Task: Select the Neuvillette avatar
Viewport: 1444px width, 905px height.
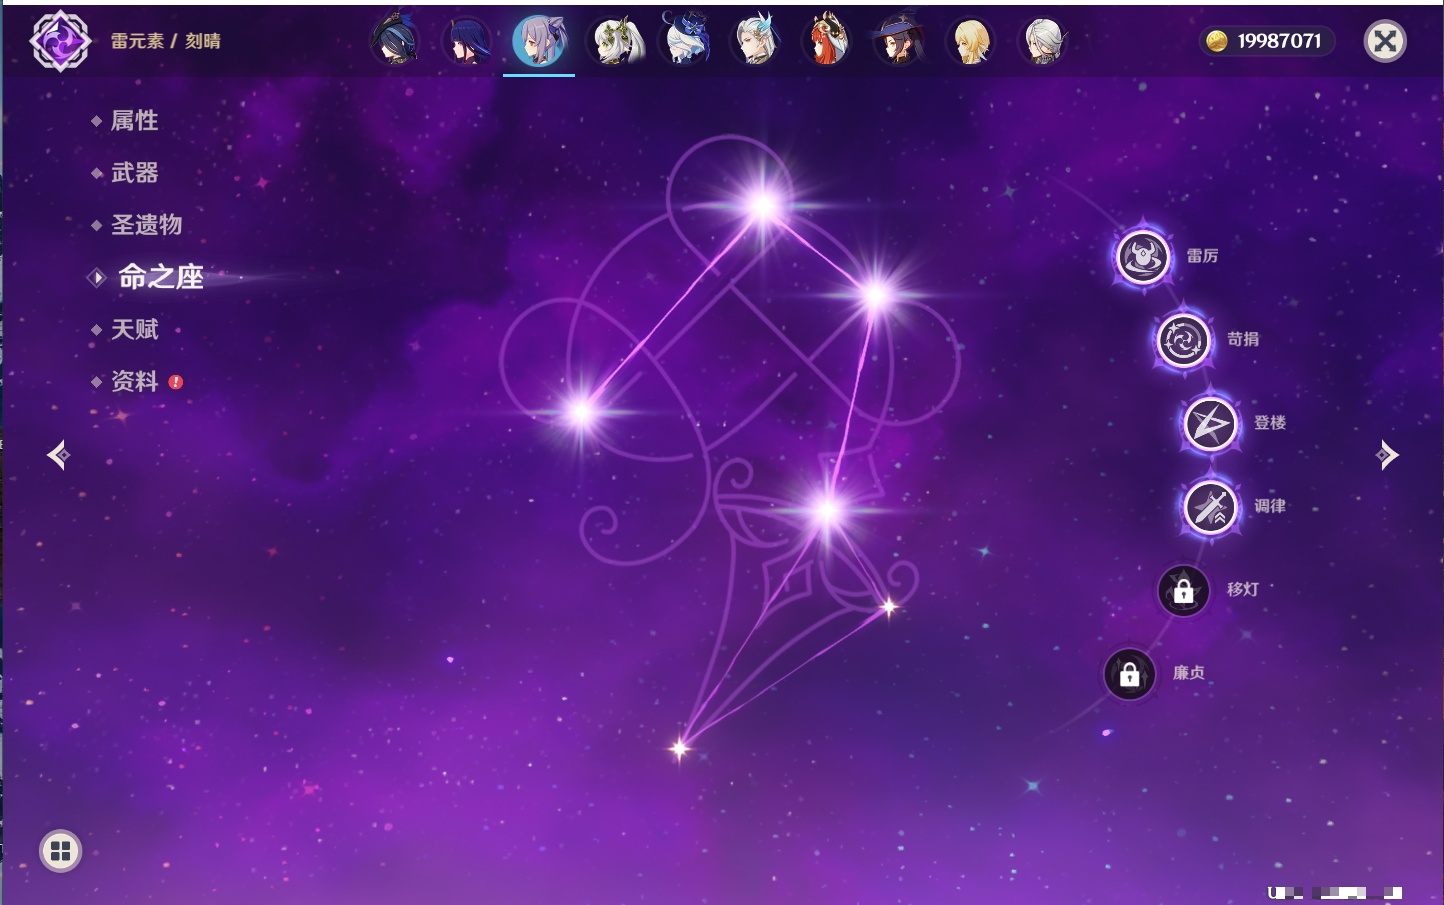Action: 756,41
